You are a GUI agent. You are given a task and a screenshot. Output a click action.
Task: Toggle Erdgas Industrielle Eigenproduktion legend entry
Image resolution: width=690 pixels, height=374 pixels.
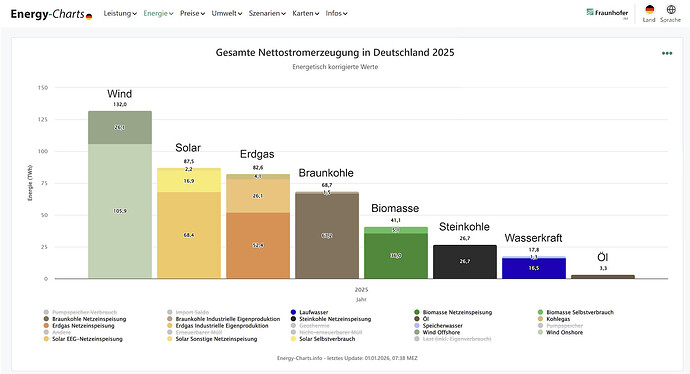[218, 326]
